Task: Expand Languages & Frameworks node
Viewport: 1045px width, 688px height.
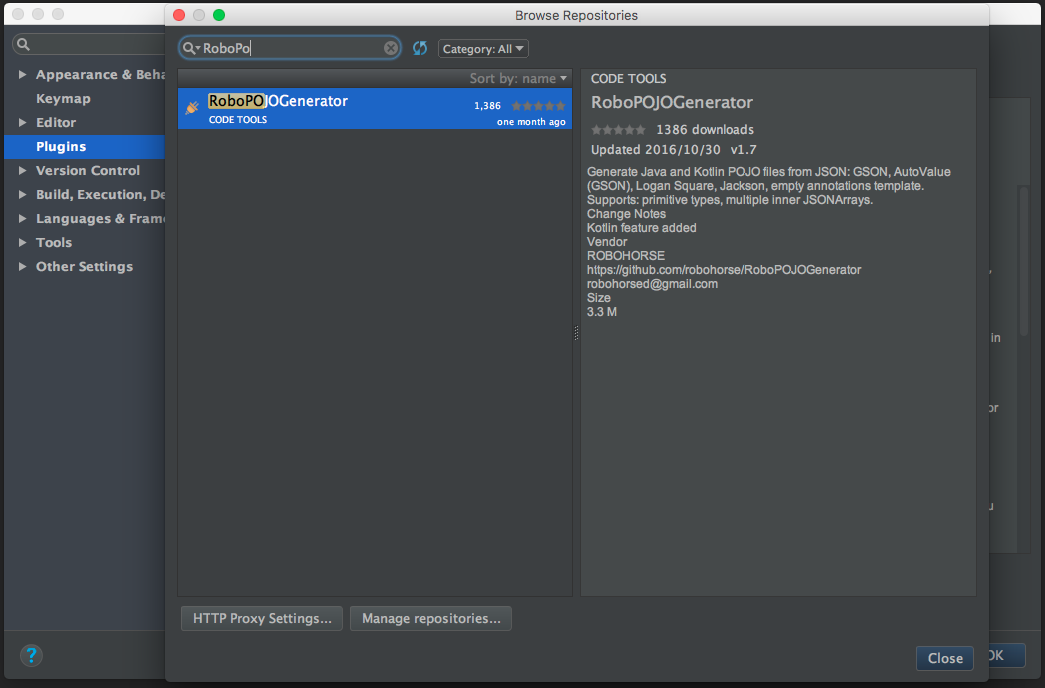Action: point(22,219)
